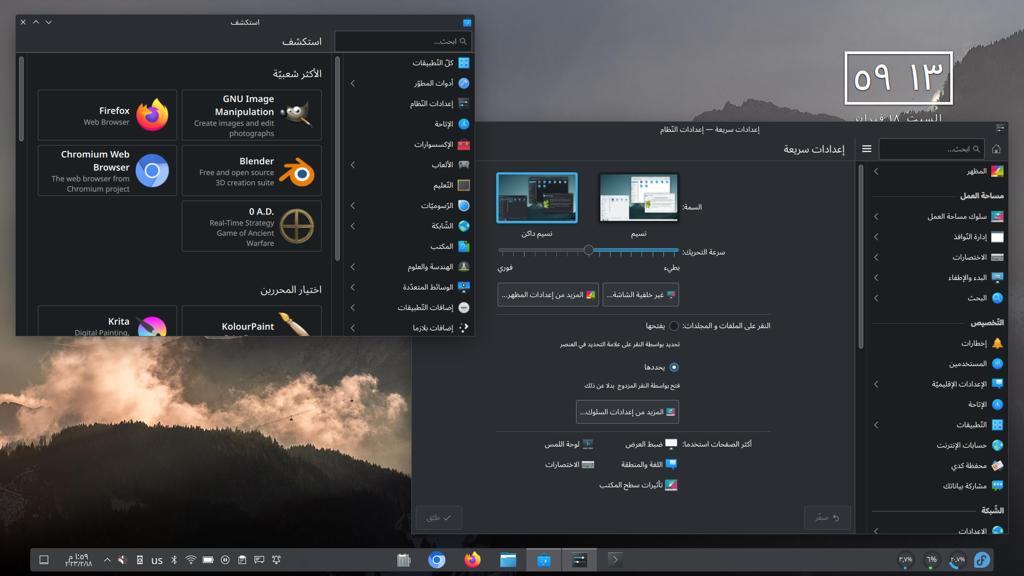This screenshot has height=576, width=1024.
Task: Open the KolourPaint app card
Action: click(251, 321)
